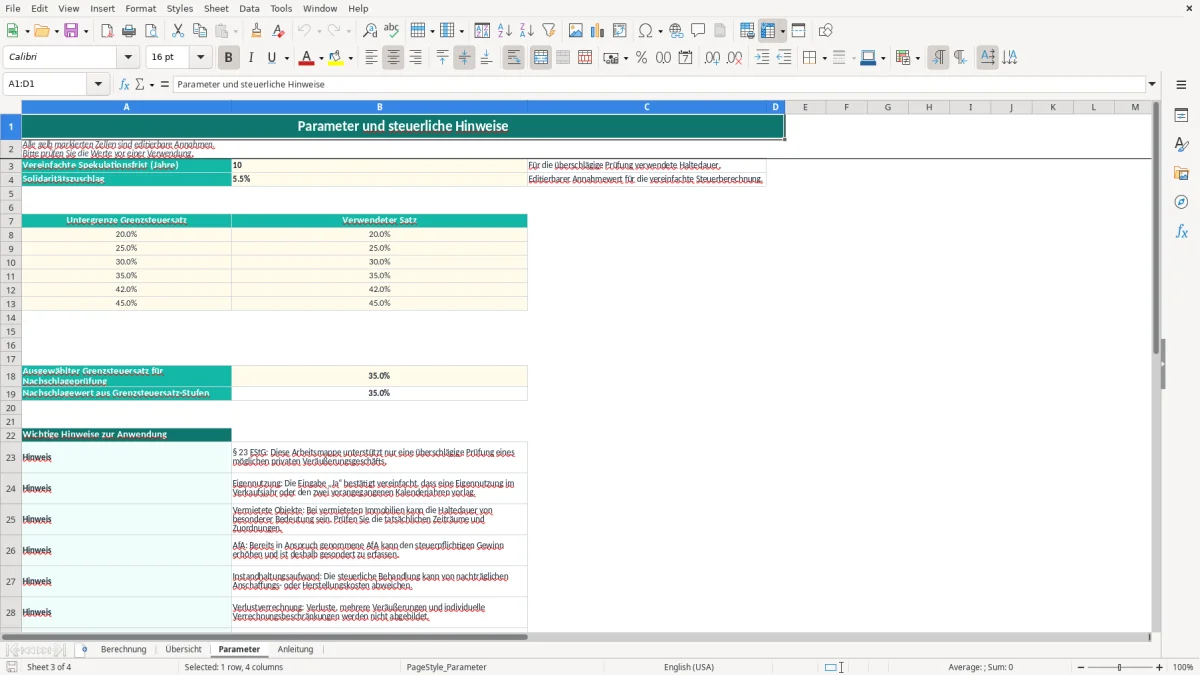The width and height of the screenshot is (1200, 675).
Task: Open the Data menu
Action: [249, 8]
